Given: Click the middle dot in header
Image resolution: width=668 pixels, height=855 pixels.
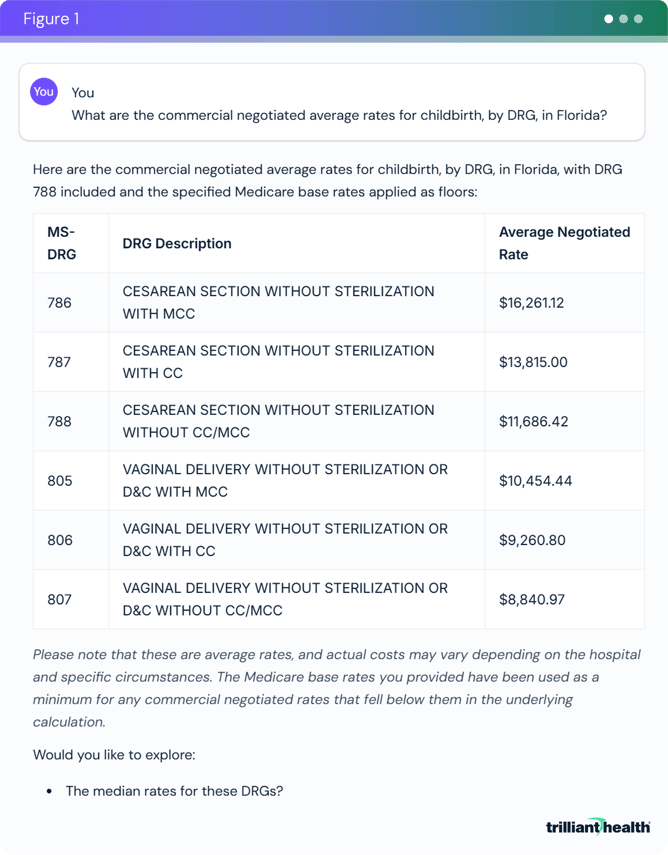Looking at the screenshot, I should (x=624, y=19).
